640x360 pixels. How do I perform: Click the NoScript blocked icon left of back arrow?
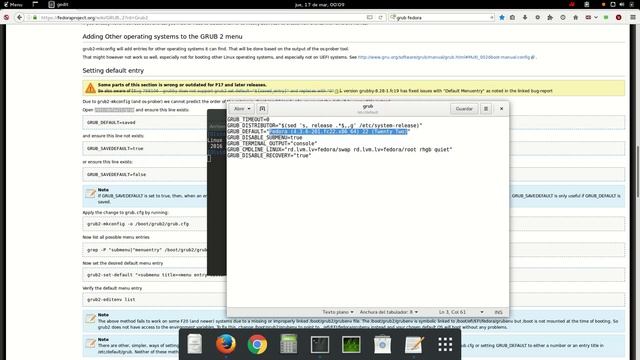[6, 18]
